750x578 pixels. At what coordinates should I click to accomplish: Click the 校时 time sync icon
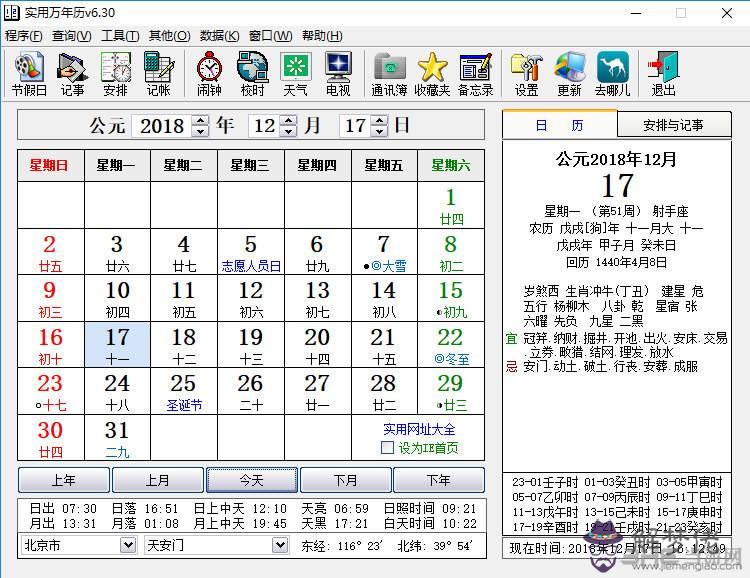[252, 74]
